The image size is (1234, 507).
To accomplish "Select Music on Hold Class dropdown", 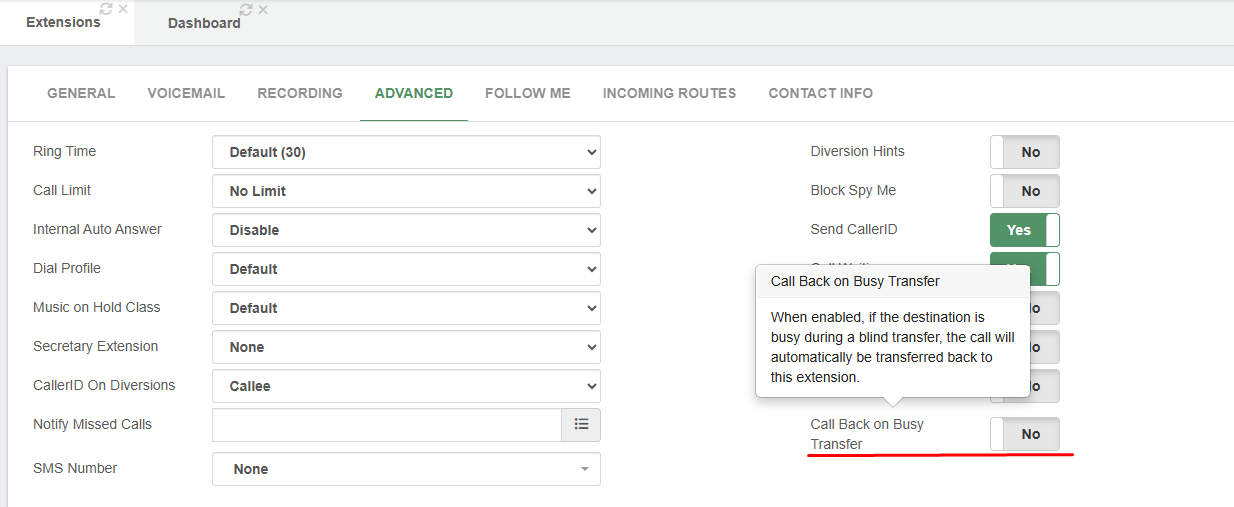I will pyautogui.click(x=406, y=308).
